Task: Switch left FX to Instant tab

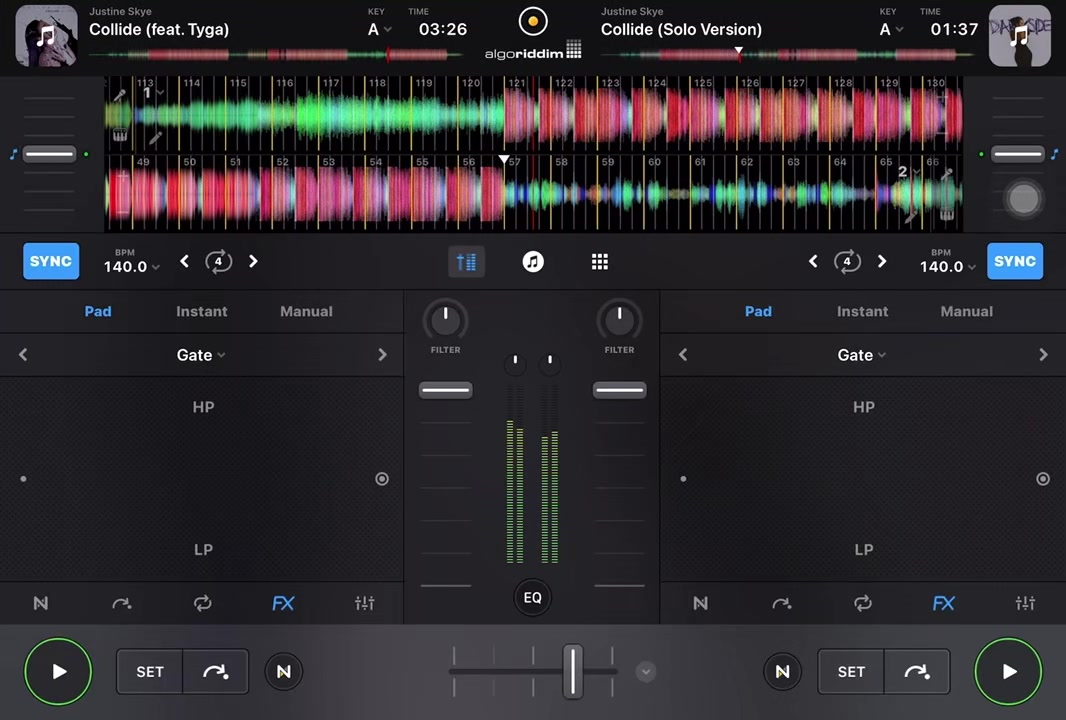Action: [202, 311]
